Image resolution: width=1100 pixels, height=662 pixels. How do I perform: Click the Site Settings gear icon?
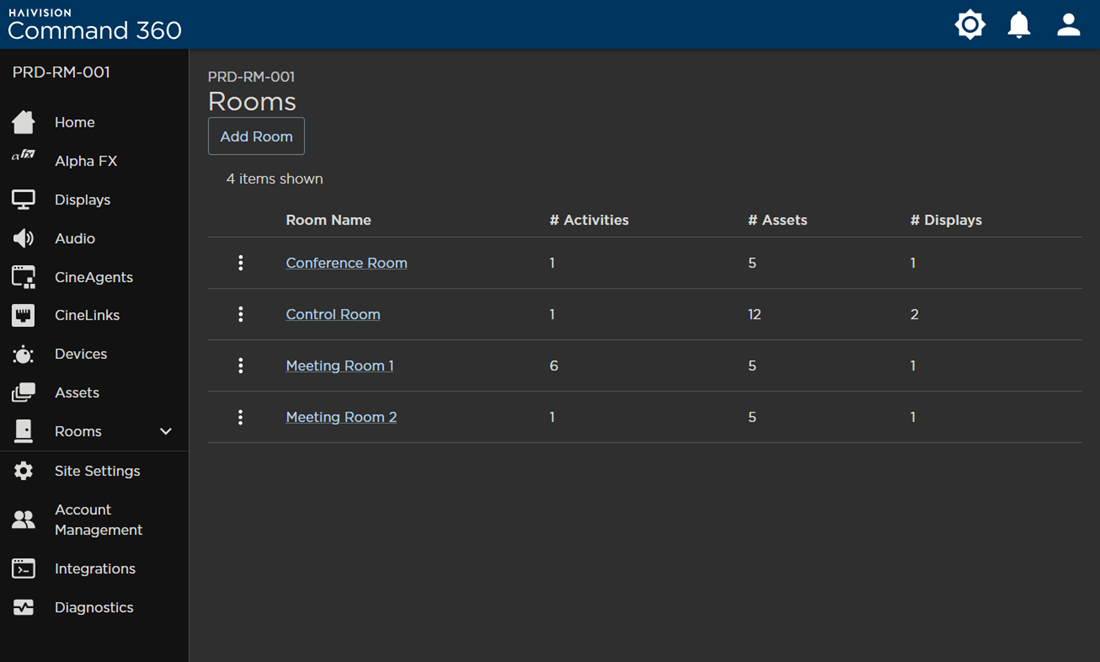click(23, 471)
